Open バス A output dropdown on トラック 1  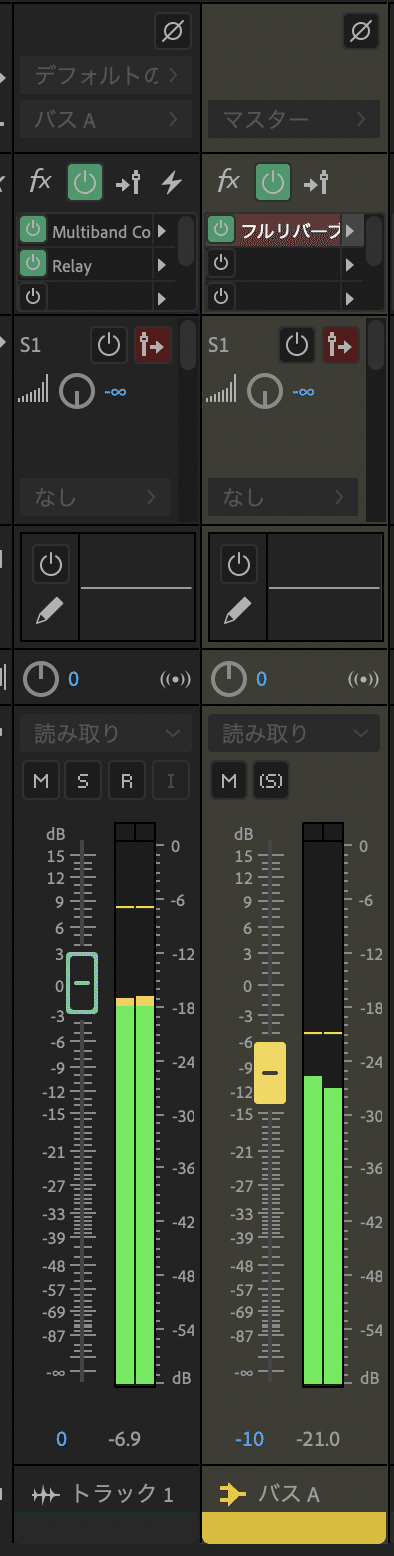105,120
